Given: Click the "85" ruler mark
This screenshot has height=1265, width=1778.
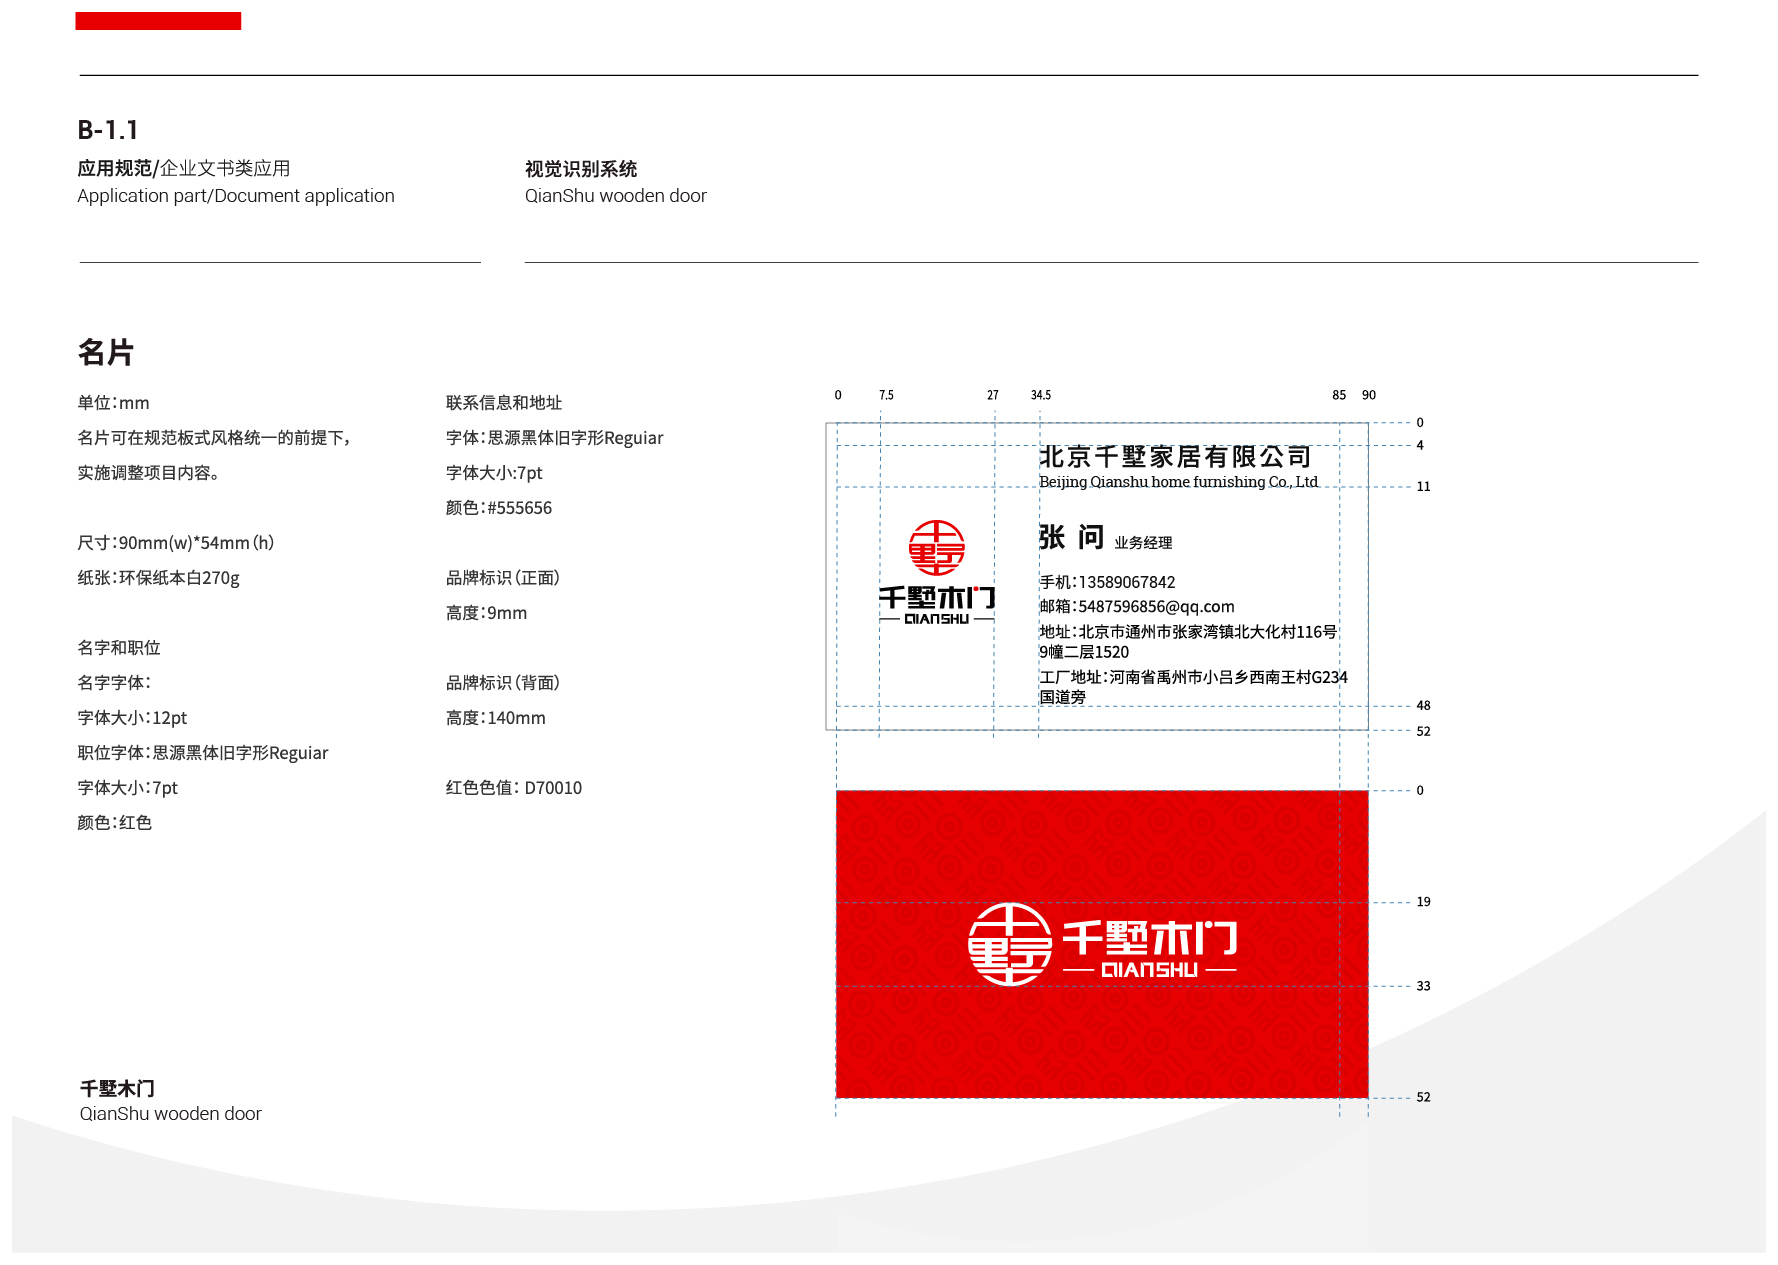Looking at the screenshot, I should (x=1339, y=395).
